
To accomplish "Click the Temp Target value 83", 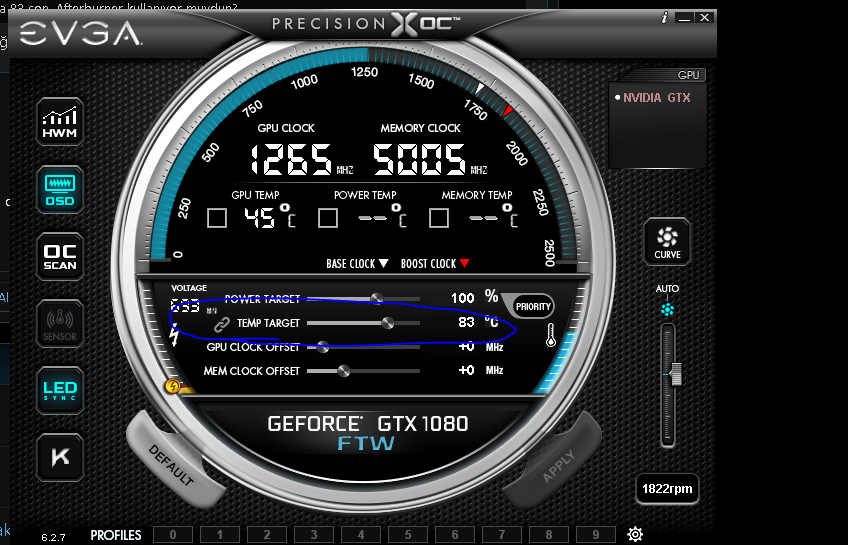I will [466, 322].
